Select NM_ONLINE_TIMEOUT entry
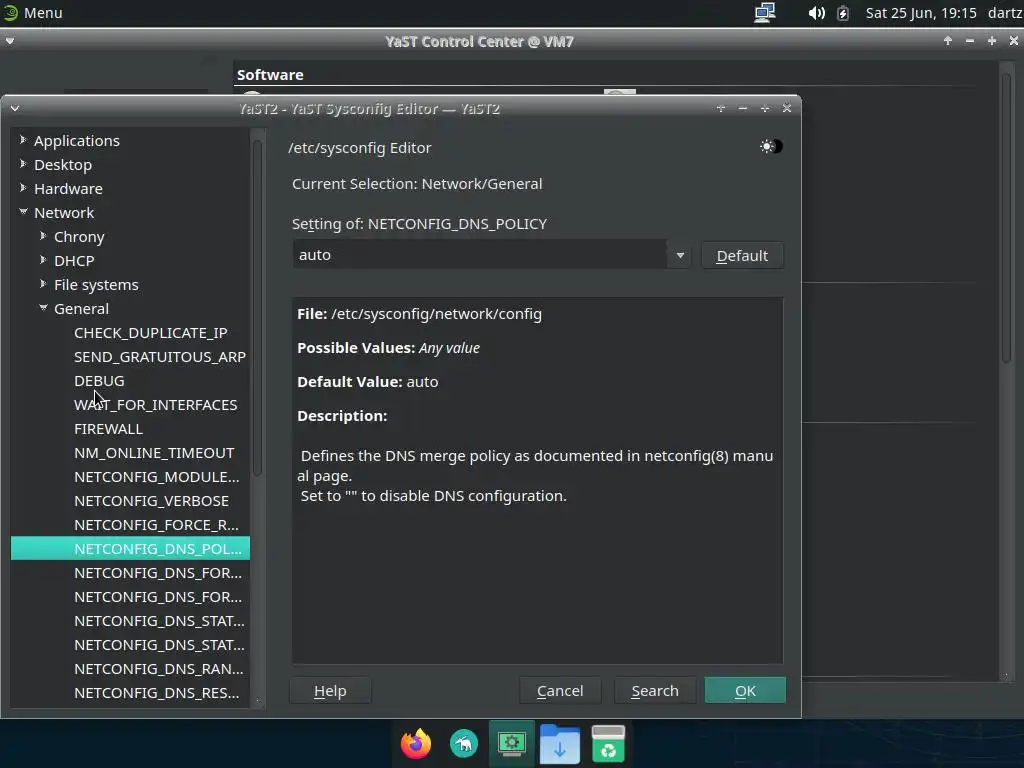This screenshot has height=768, width=1024. 154,453
